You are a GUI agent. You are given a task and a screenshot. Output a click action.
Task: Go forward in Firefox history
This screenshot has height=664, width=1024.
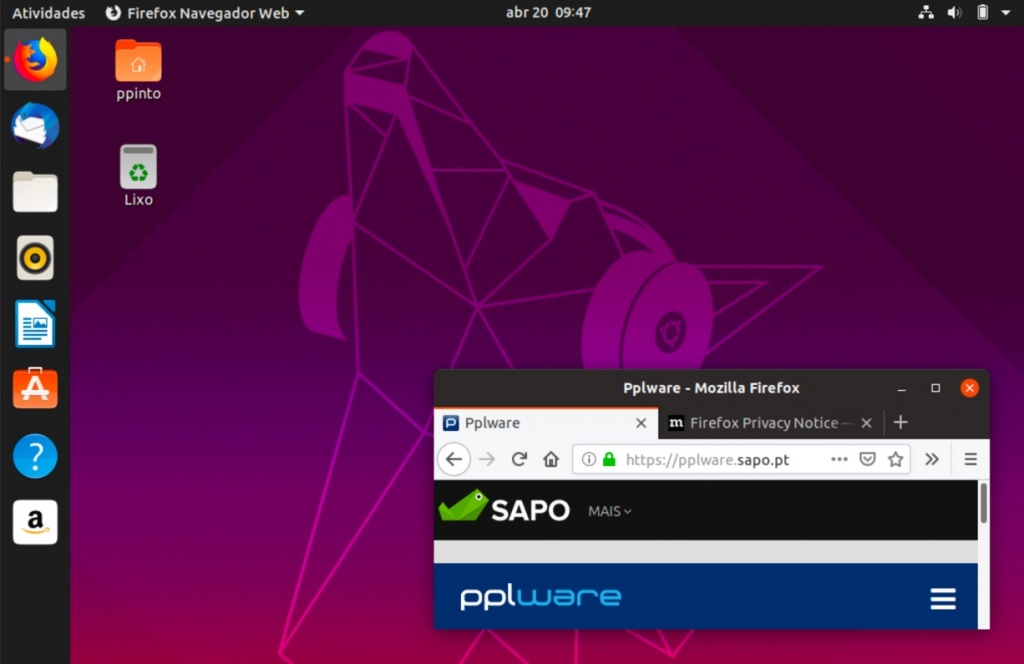487,460
